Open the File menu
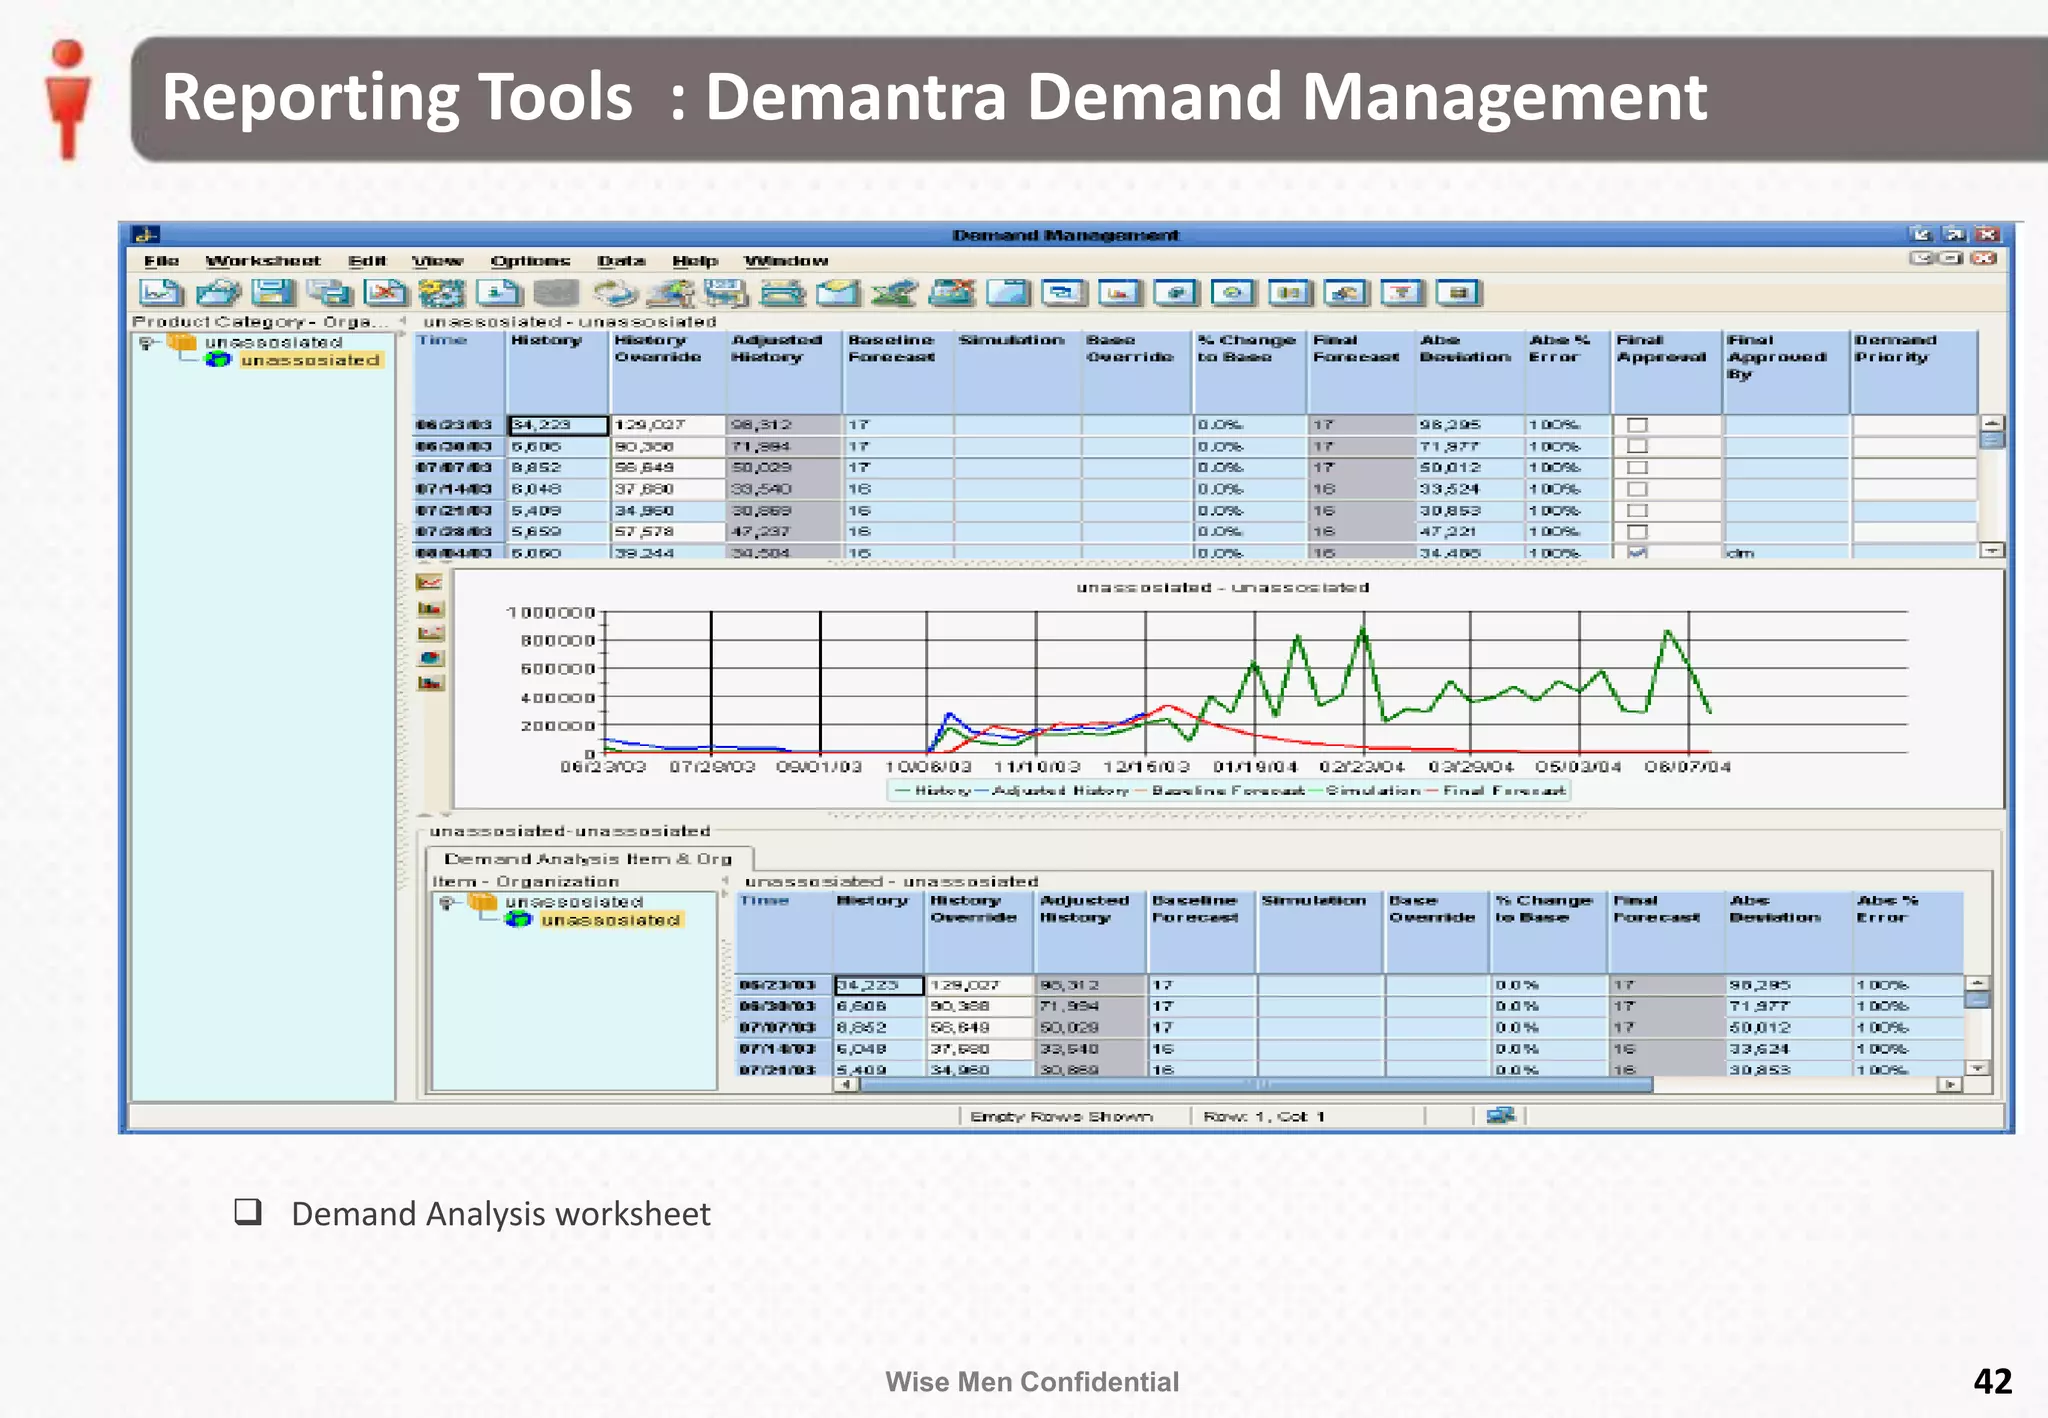The height and width of the screenshot is (1418, 2048). click(161, 261)
